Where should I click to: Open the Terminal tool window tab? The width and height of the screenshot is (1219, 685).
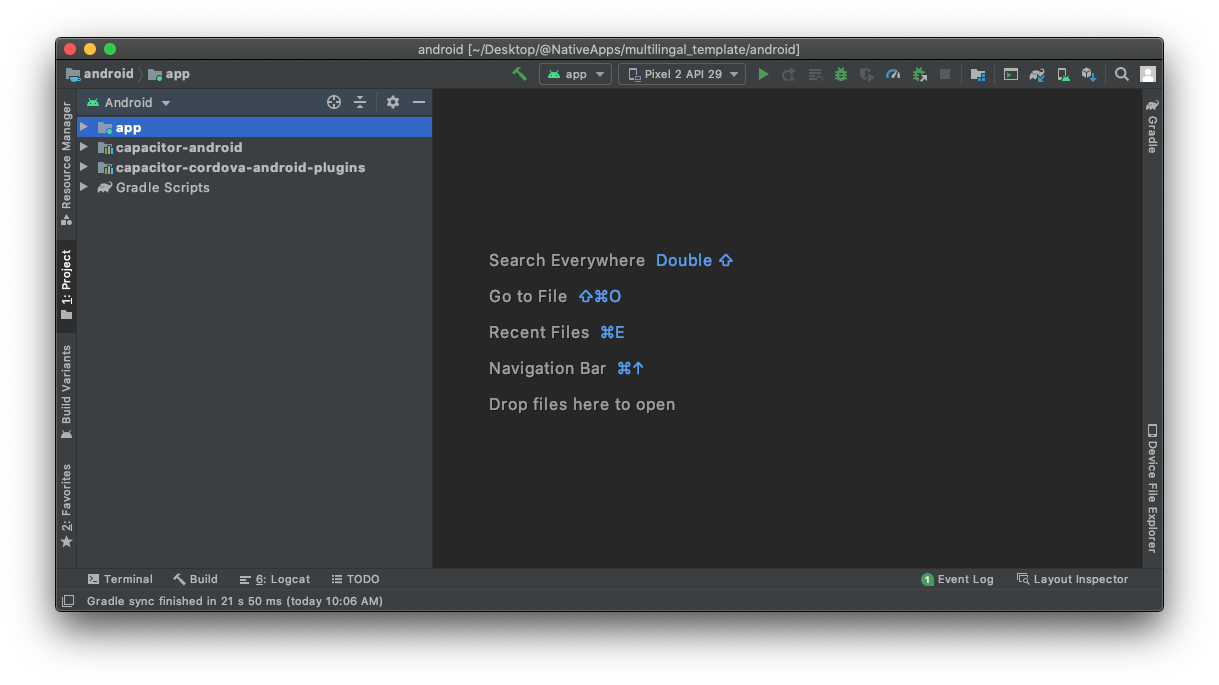click(x=120, y=579)
